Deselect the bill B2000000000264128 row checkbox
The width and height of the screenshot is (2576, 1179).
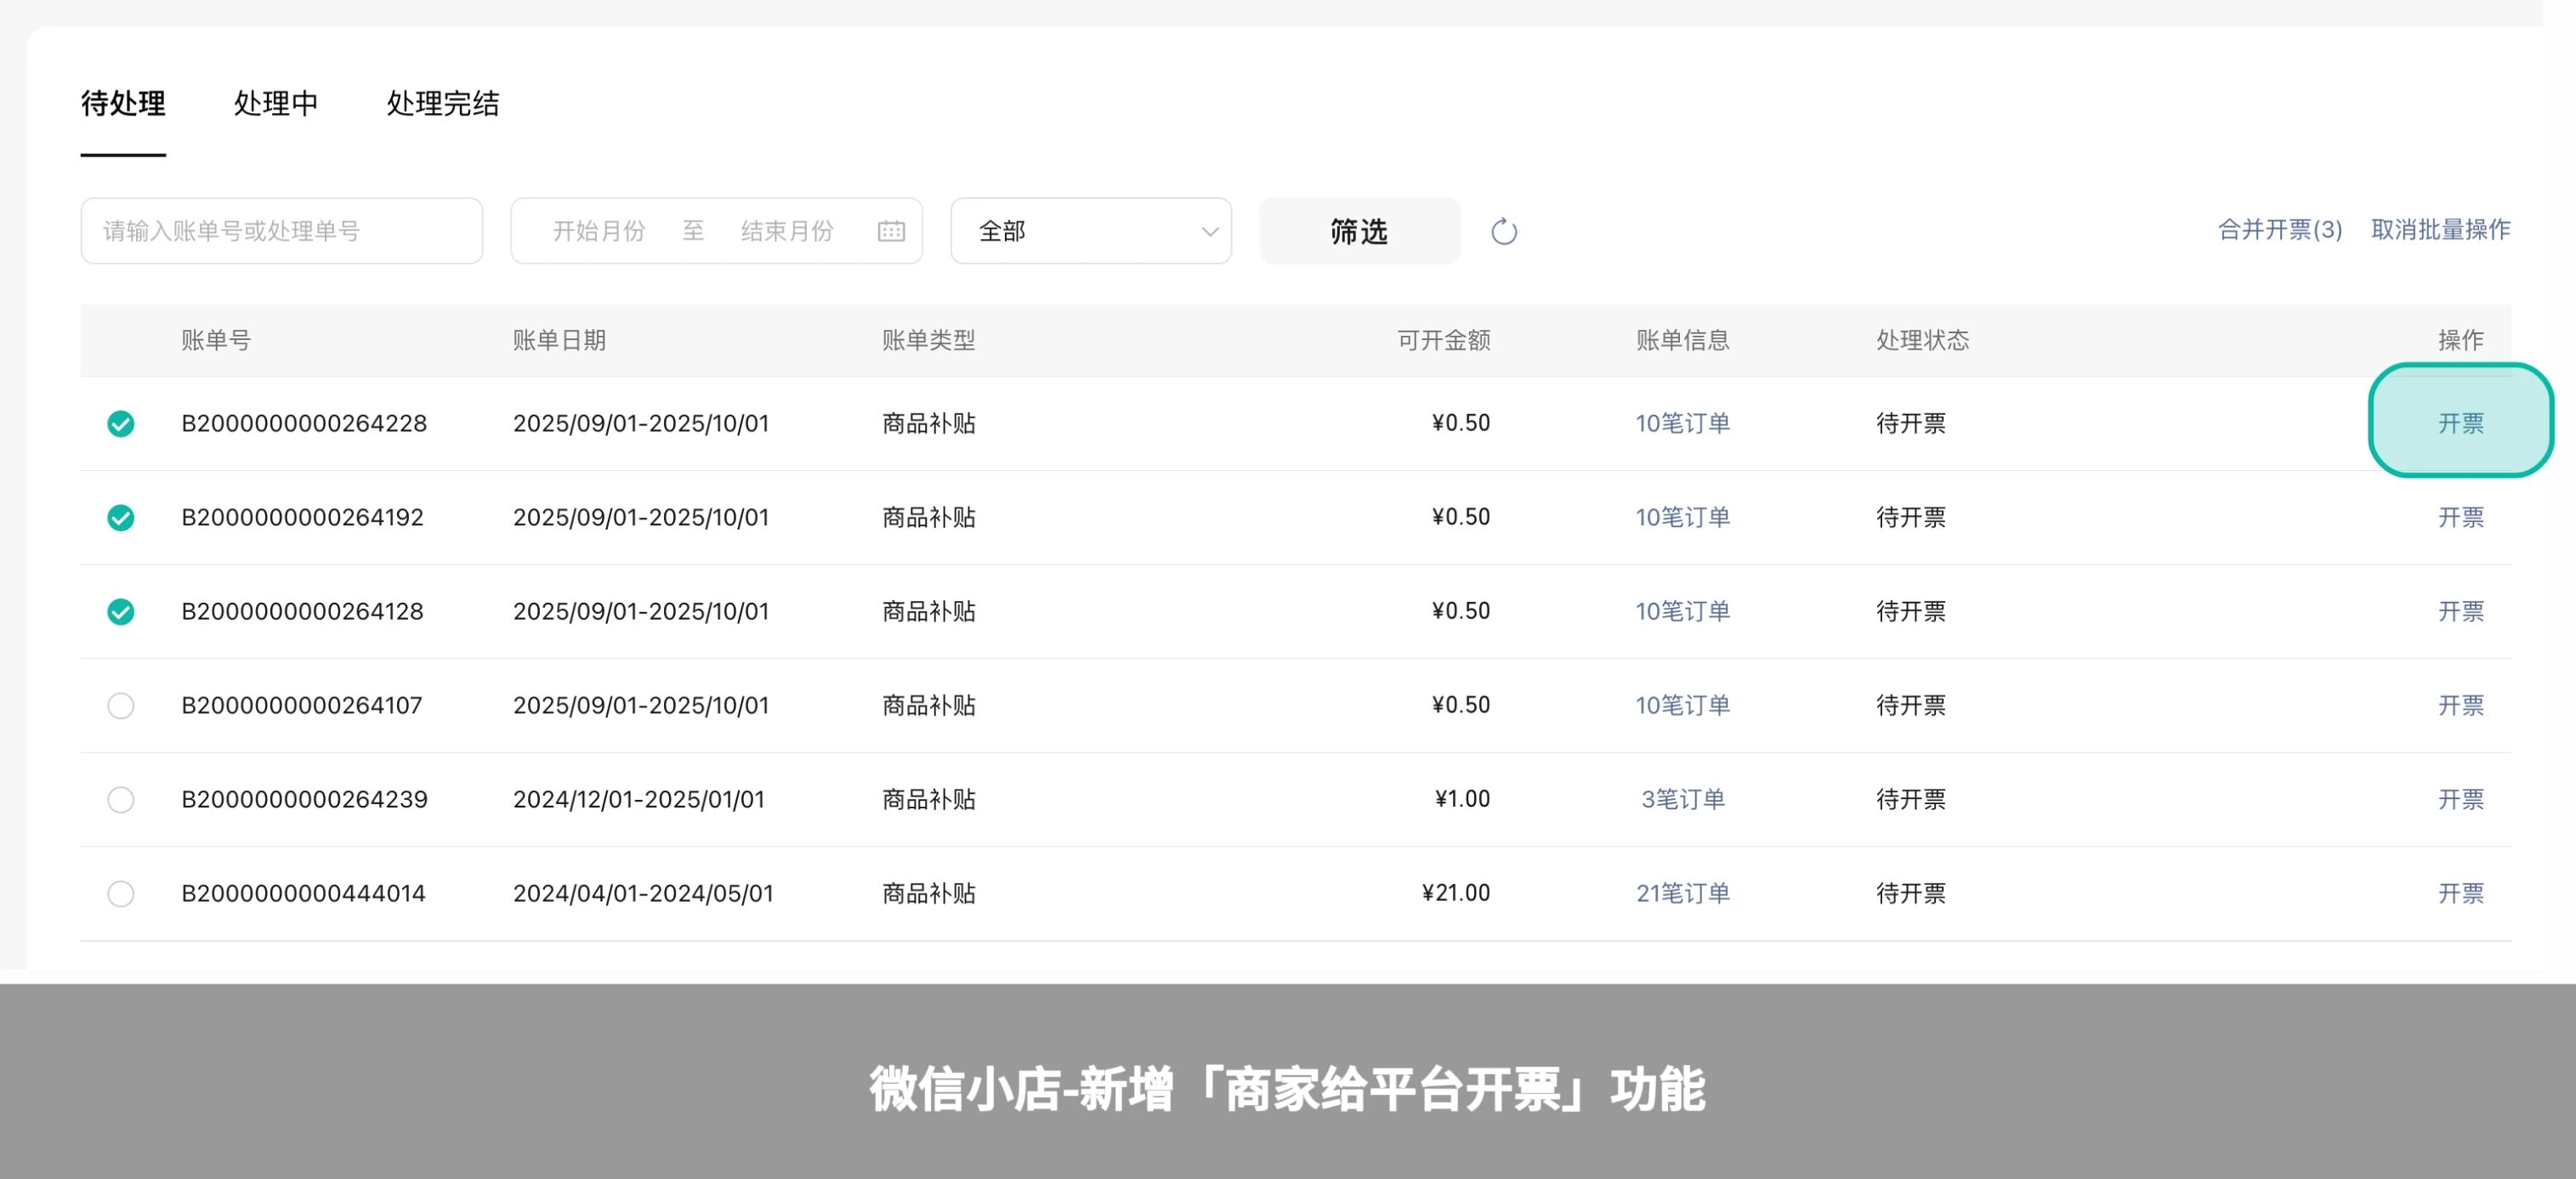(x=121, y=612)
